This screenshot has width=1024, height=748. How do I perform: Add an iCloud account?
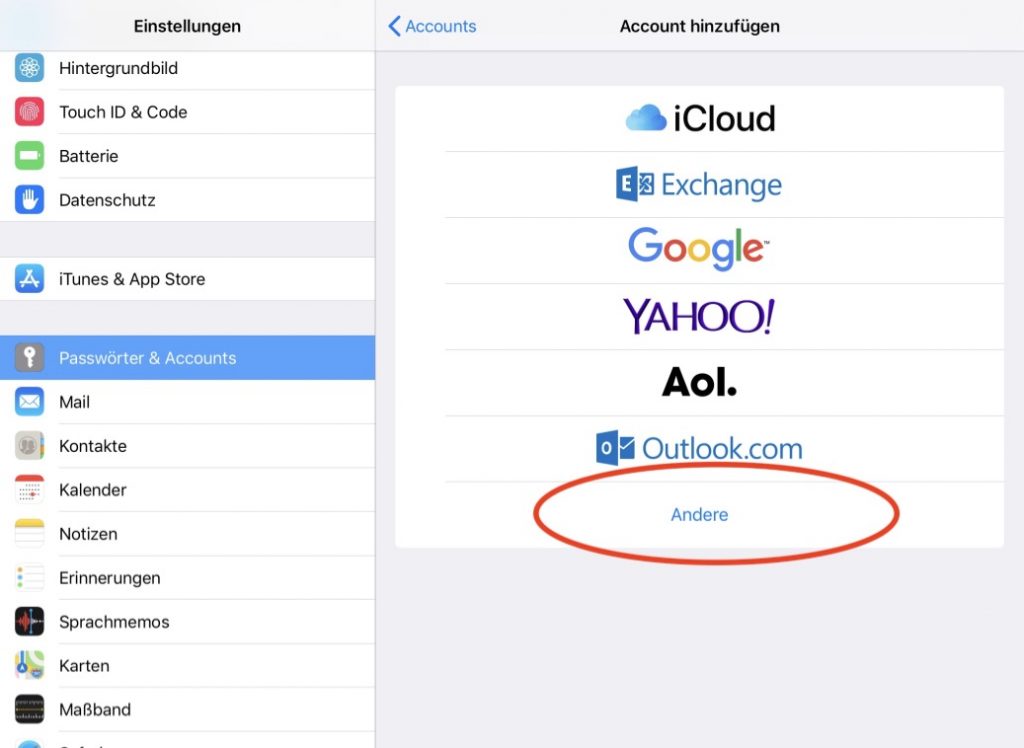tap(699, 119)
